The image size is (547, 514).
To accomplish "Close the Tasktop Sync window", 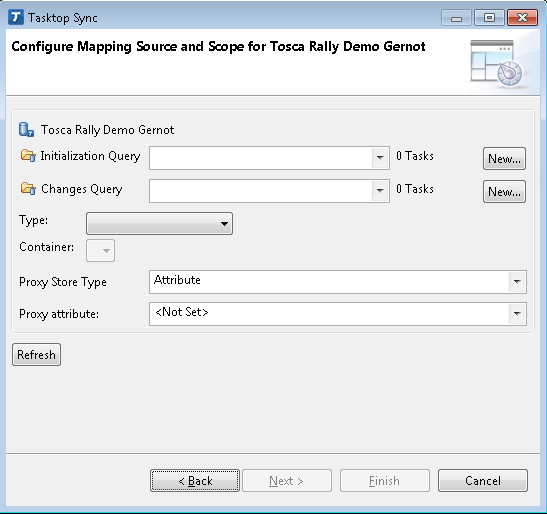I will pos(522,18).
